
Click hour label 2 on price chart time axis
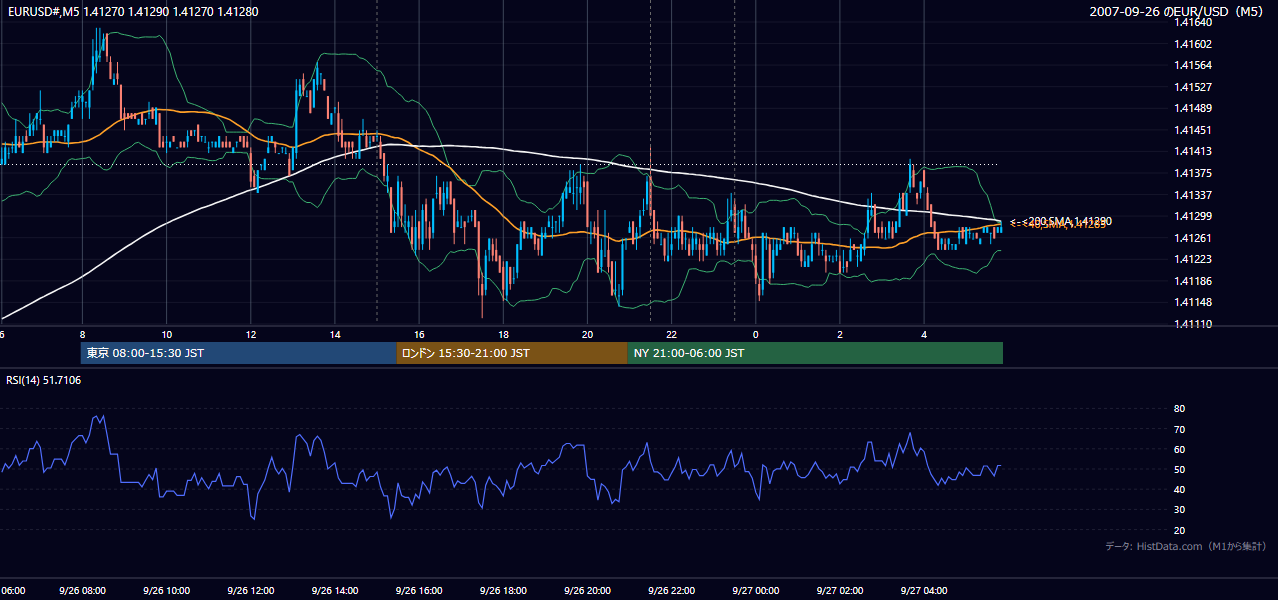point(840,334)
